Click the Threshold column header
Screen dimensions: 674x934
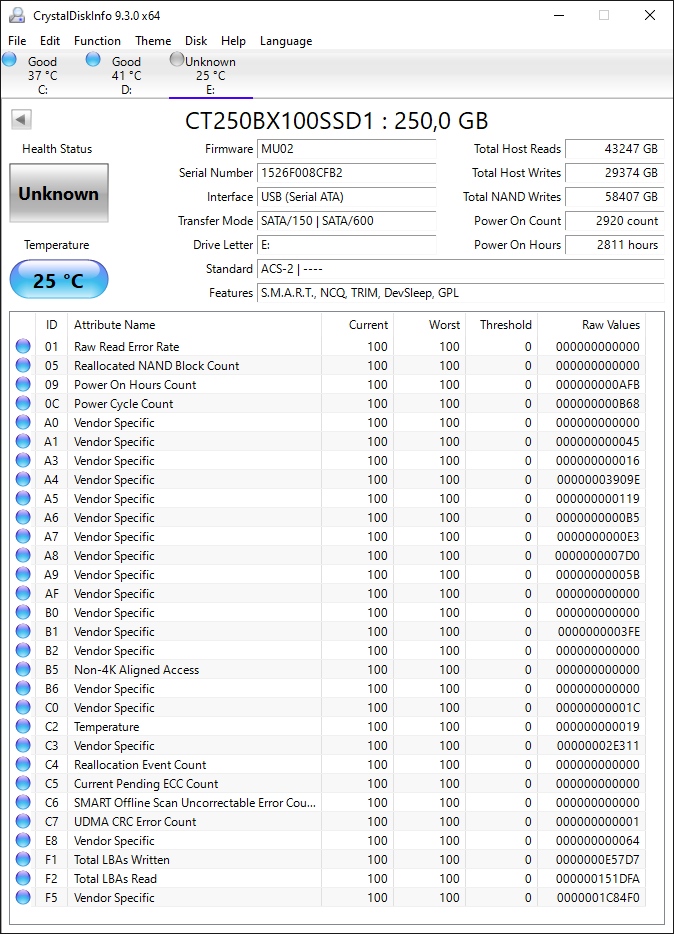[x=501, y=325]
